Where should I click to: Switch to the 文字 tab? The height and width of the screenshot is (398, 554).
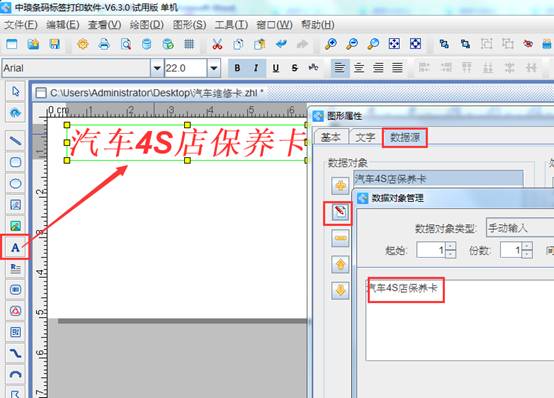click(365, 137)
